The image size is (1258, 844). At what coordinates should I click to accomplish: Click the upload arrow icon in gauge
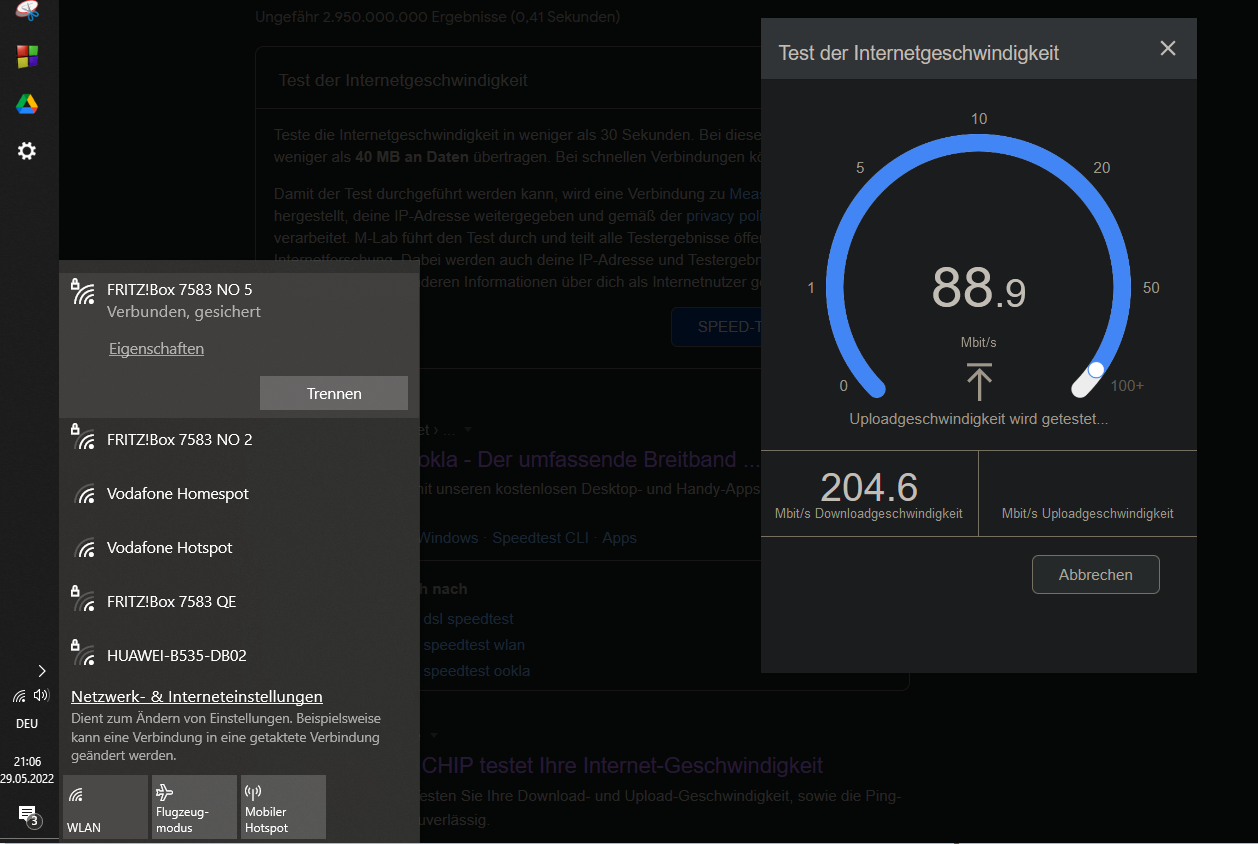(979, 383)
